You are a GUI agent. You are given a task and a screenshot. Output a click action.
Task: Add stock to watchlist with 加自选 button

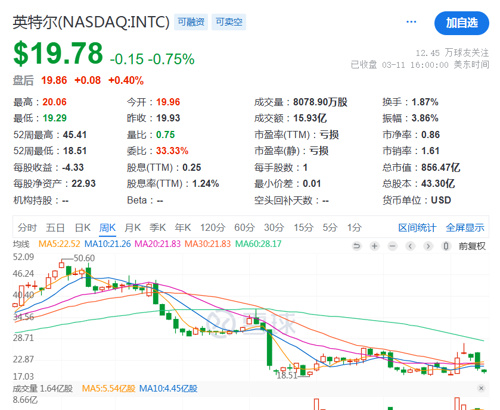point(462,23)
